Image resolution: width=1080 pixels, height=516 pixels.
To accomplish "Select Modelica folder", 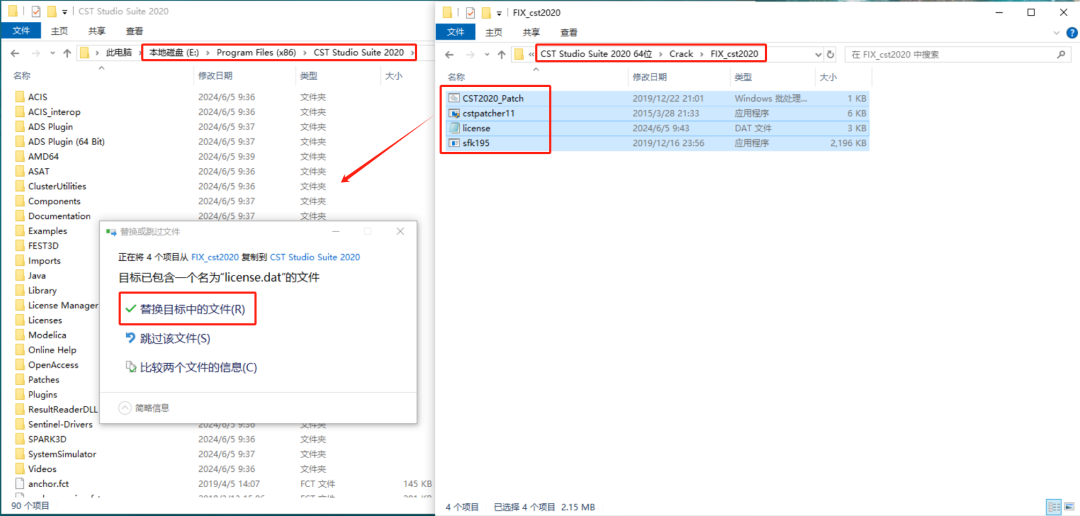I will pyautogui.click(x=47, y=335).
